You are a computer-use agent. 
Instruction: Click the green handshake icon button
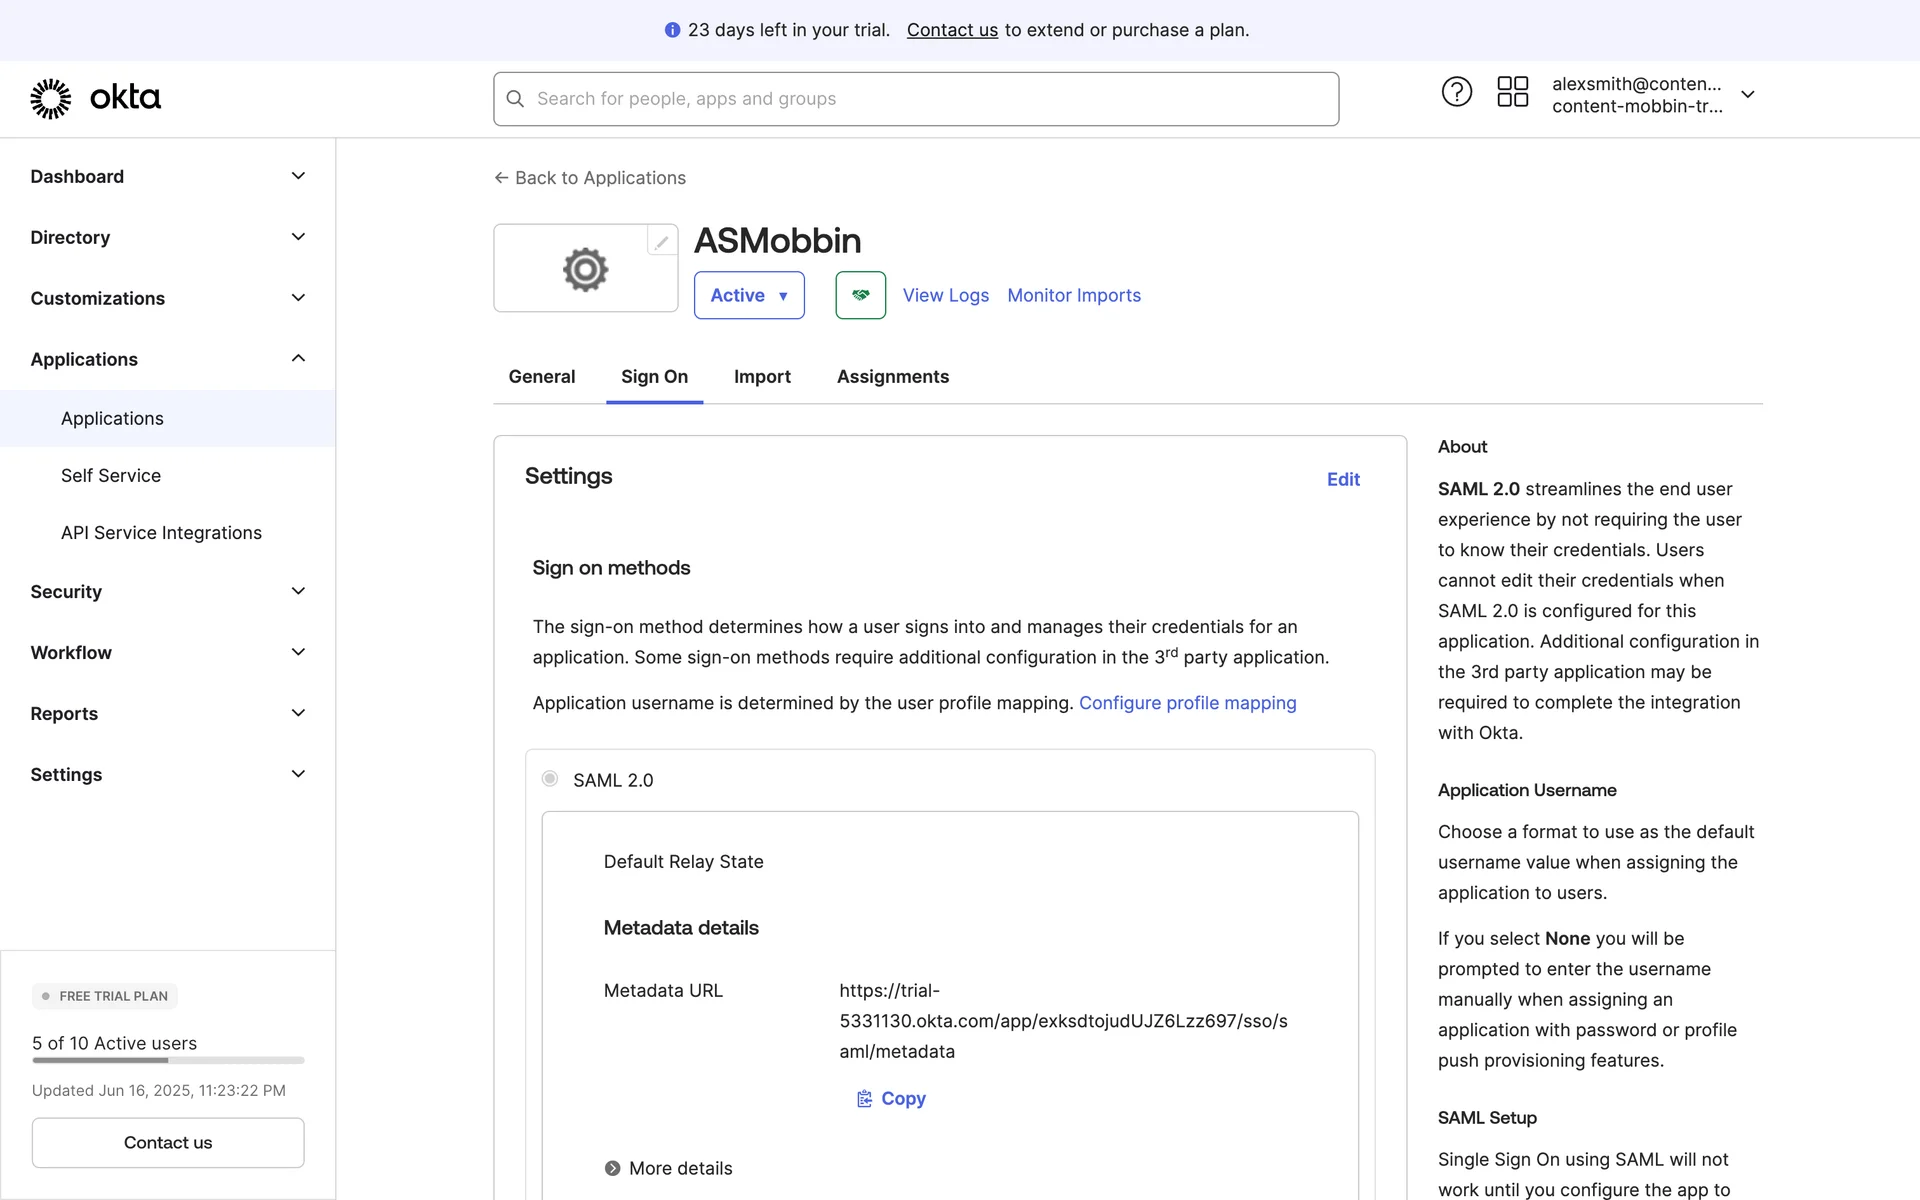[860, 295]
